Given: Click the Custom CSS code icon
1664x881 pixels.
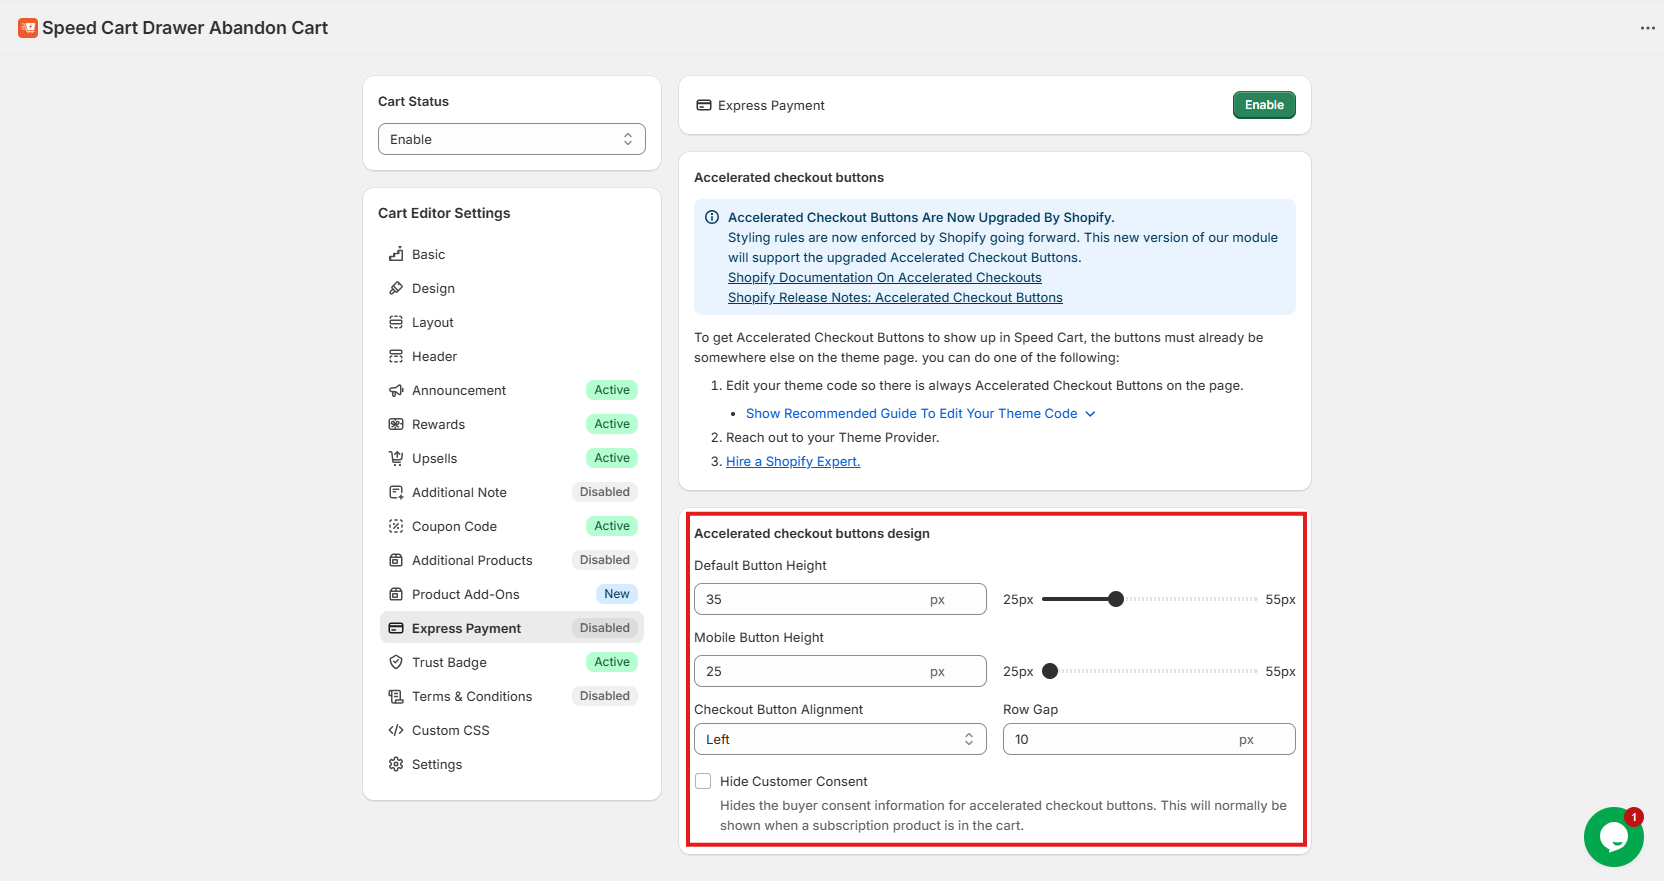Looking at the screenshot, I should (x=396, y=730).
